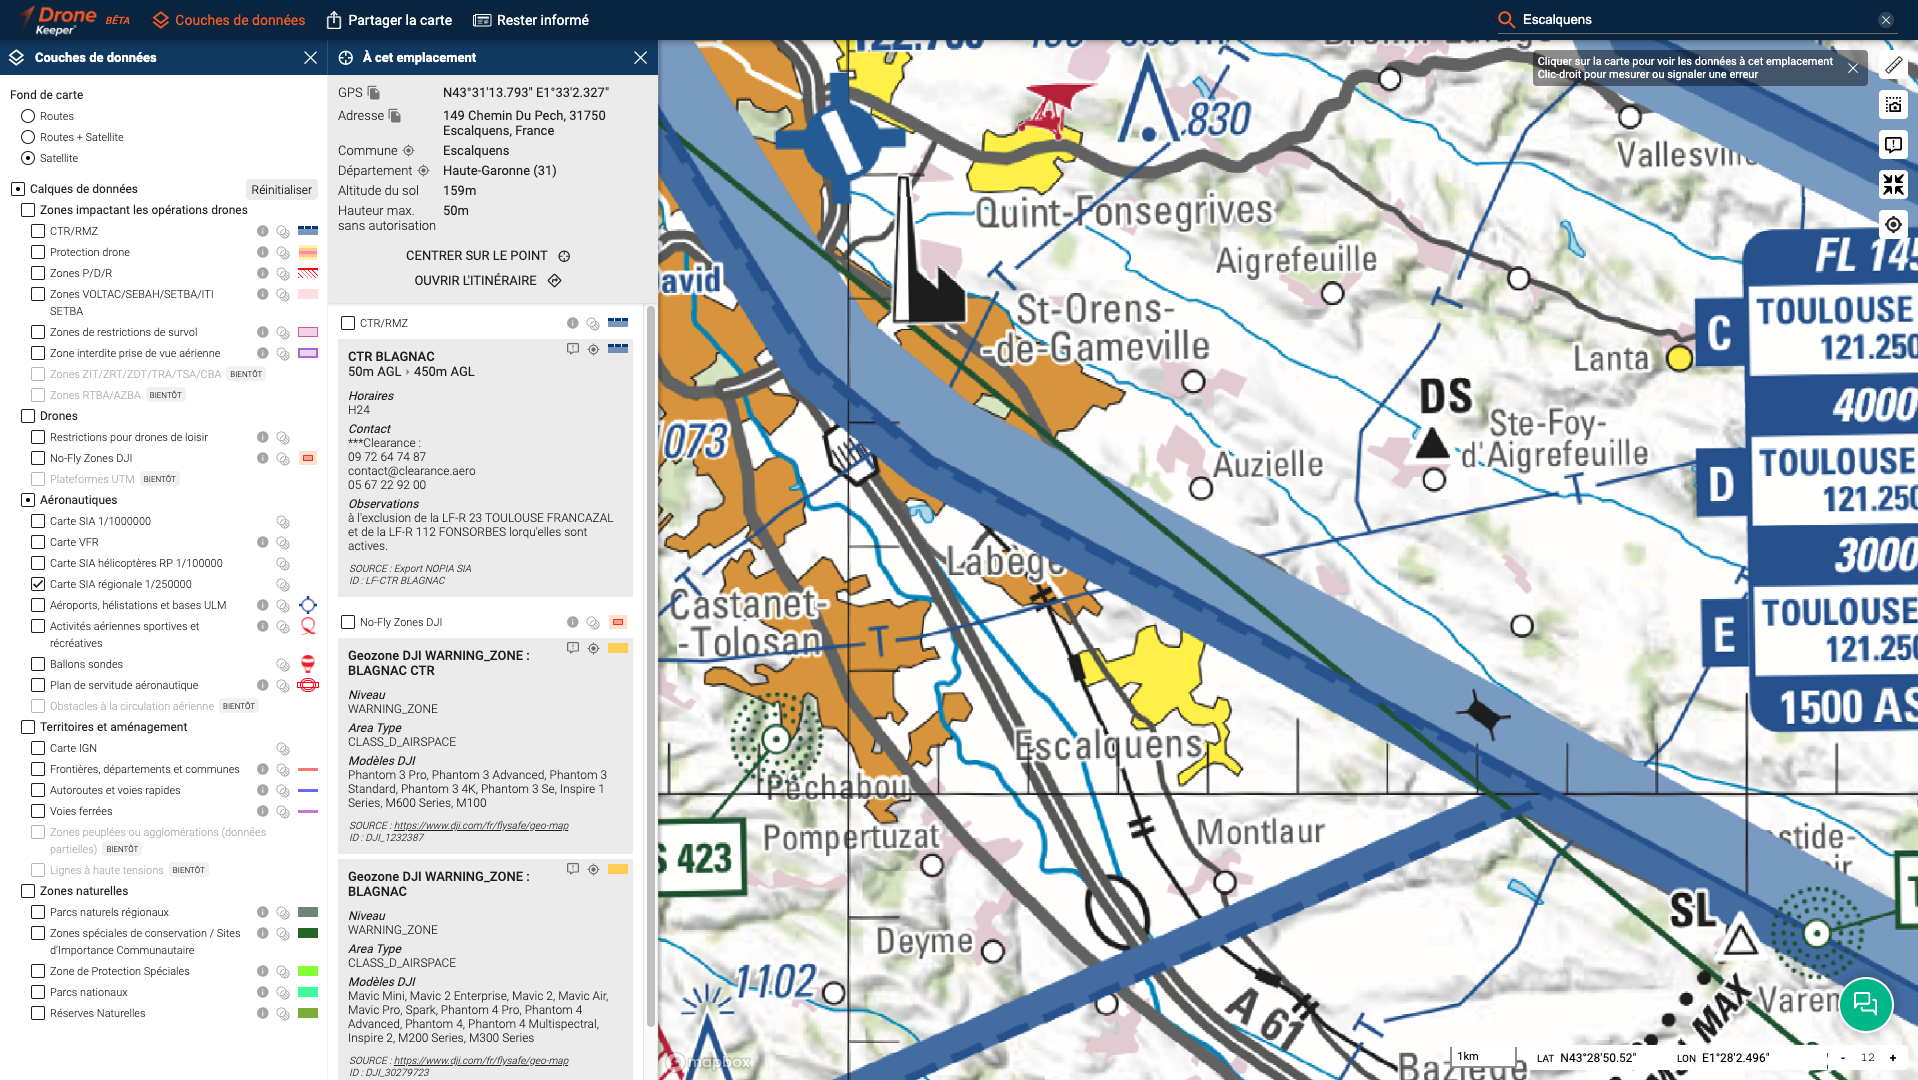The image size is (1918, 1080).
Task: Adjust opacity of the Carte VFR layer
Action: click(283, 543)
